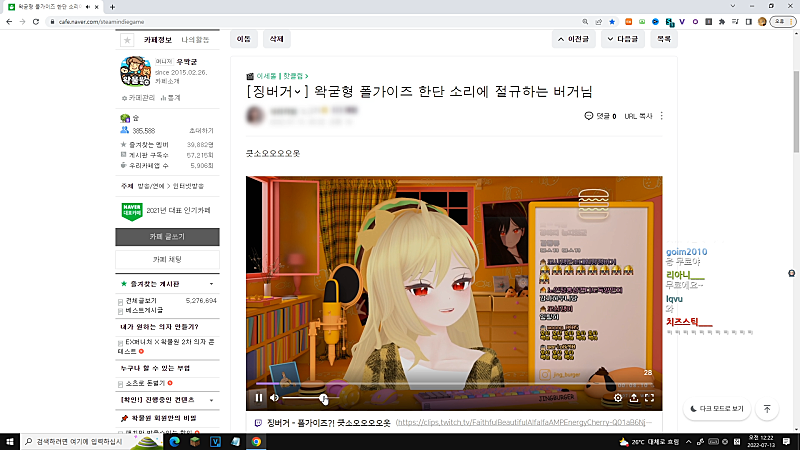Toggle the browser side panel icon

coord(748,22)
